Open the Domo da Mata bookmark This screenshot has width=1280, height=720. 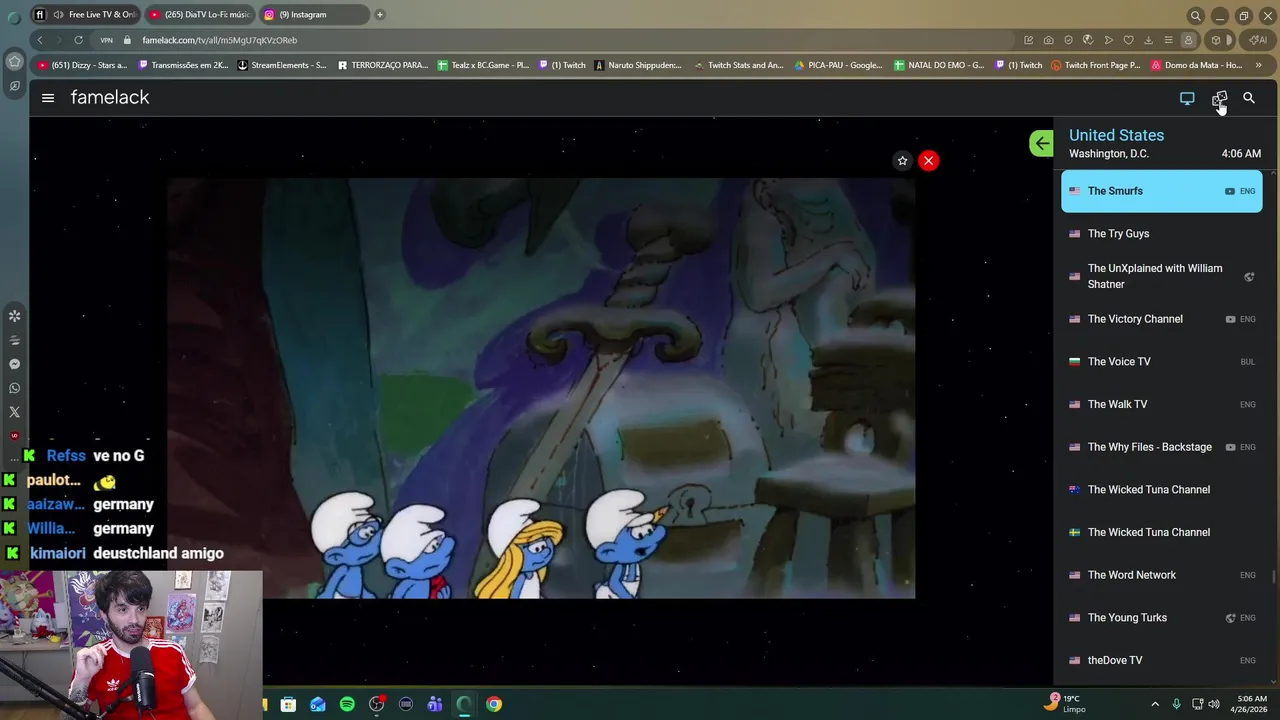tap(1196, 65)
